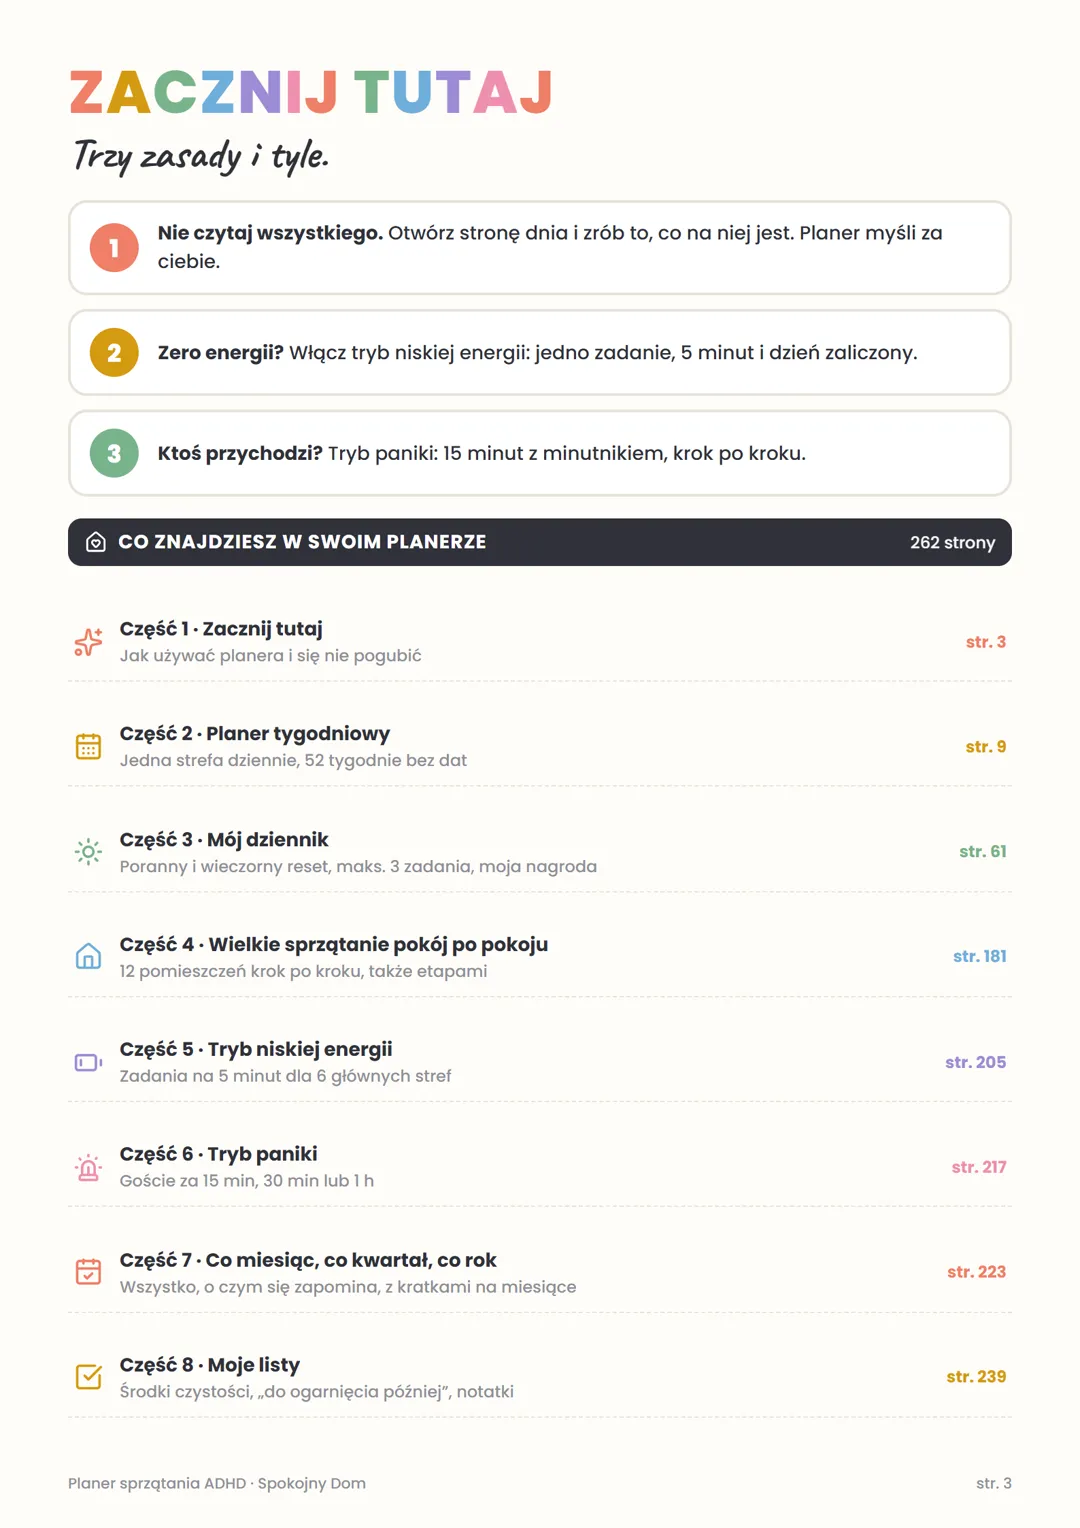Click the ZACZNIJ TUTAJ colorful heading
The height and width of the screenshot is (1528, 1080).
click(x=311, y=93)
